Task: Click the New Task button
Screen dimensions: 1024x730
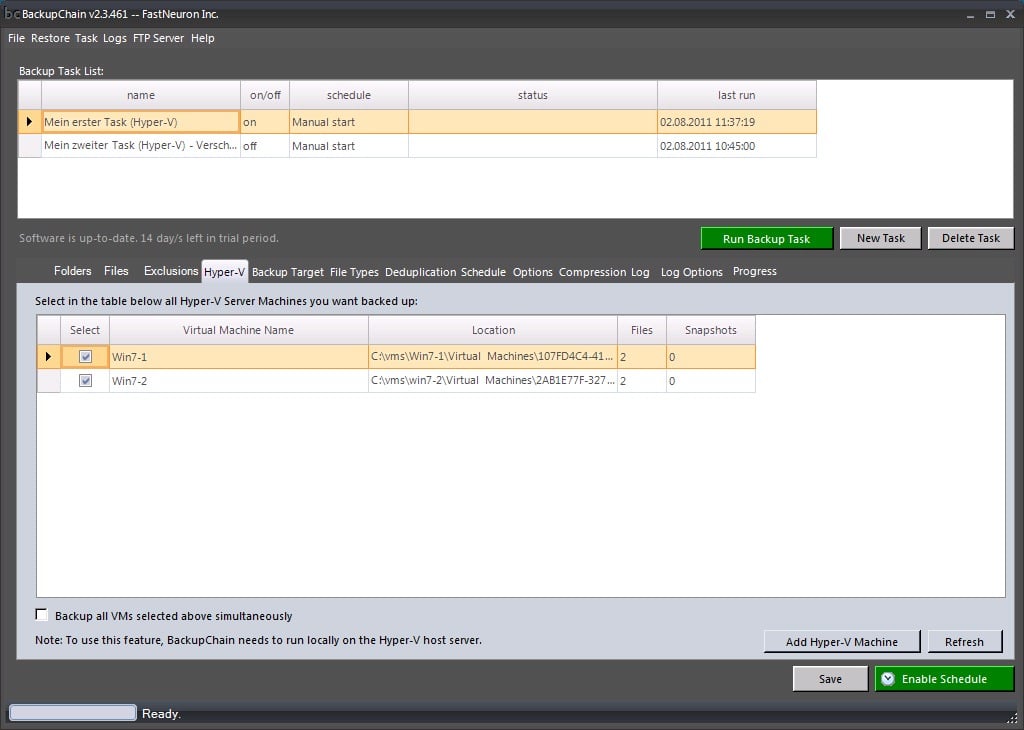Action: pos(880,238)
